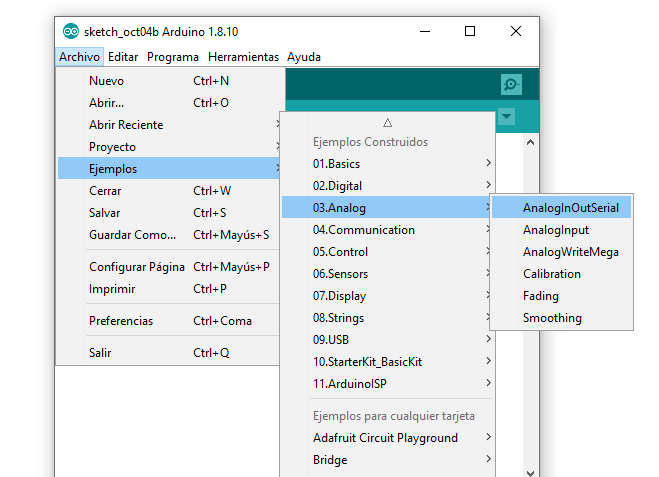Open Preferencias from Archivo menu
Image resolution: width=659 pixels, height=477 pixels.
coord(169,321)
